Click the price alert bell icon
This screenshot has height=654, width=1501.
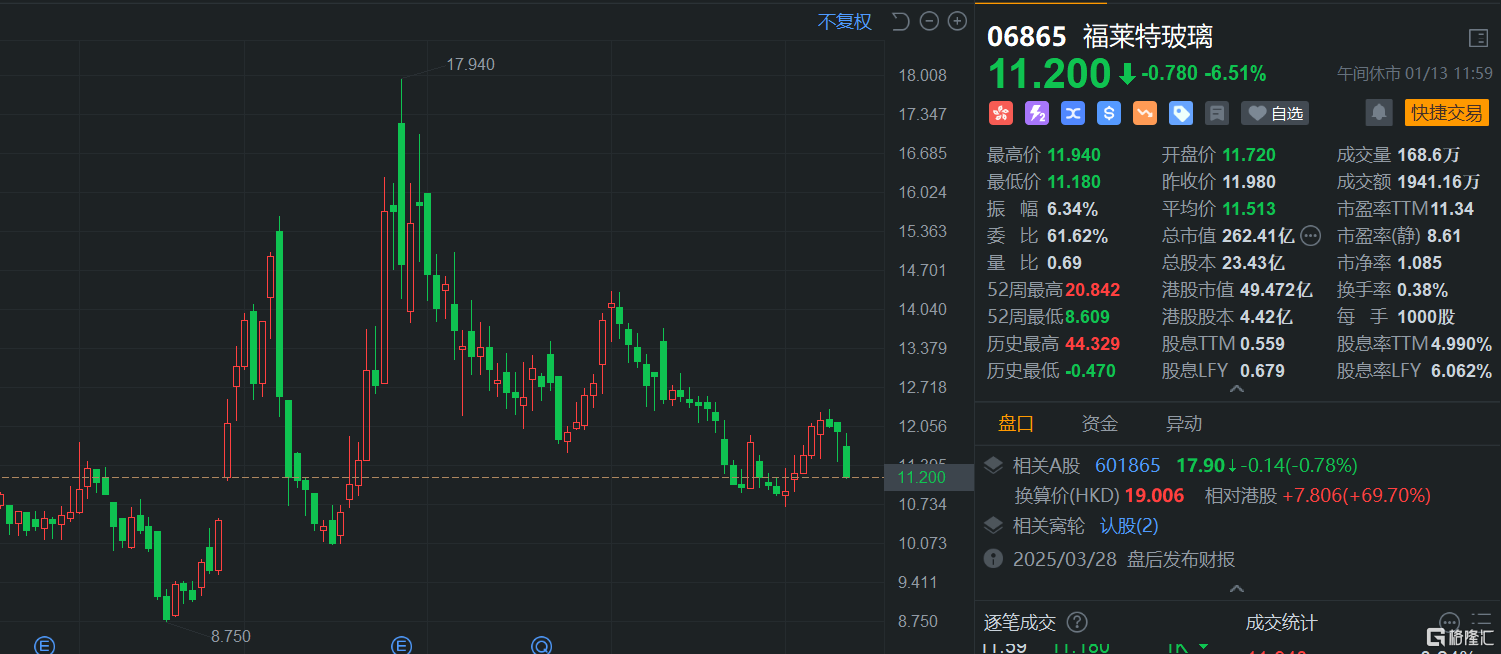[1379, 113]
